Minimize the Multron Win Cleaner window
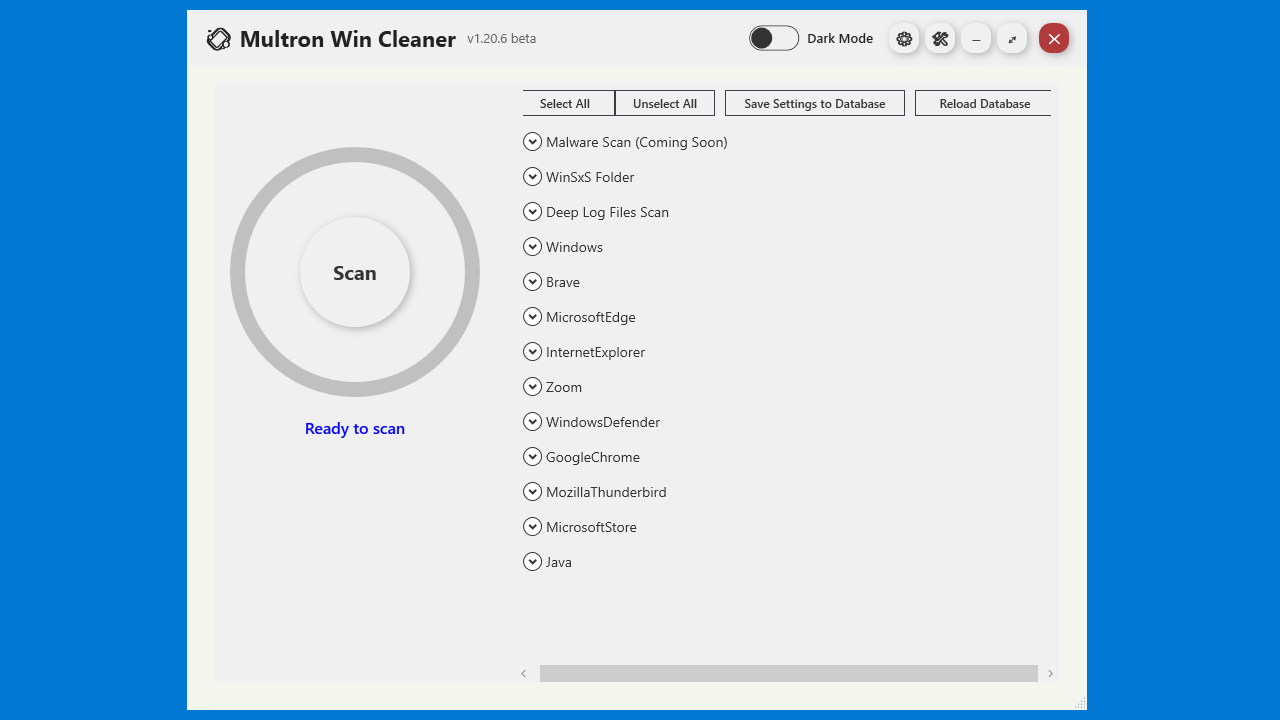The image size is (1280, 720). (x=976, y=39)
